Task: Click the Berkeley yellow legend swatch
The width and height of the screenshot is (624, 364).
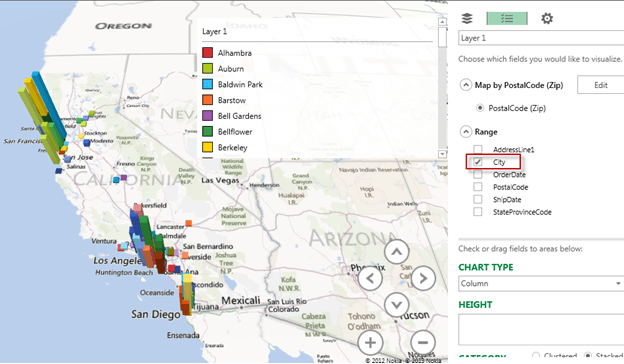Action: click(207, 147)
